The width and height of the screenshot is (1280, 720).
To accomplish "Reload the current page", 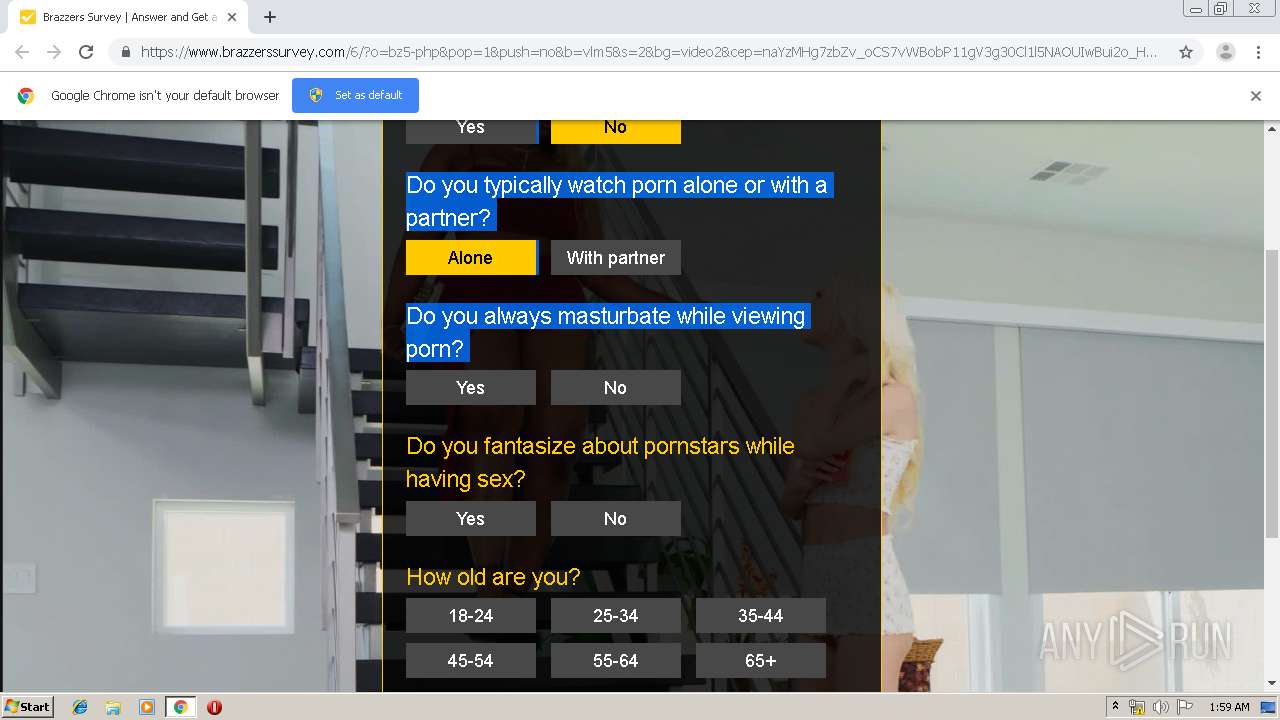I will (x=86, y=52).
